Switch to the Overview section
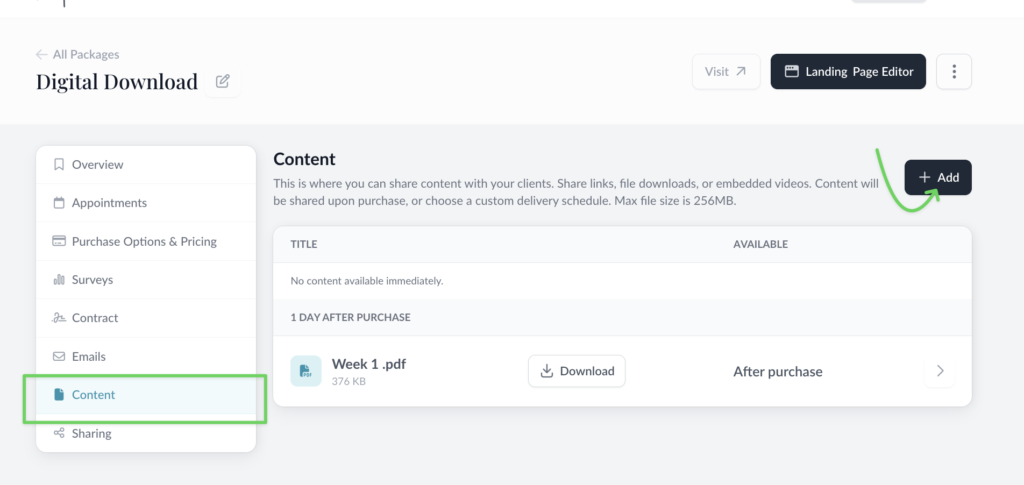Image resolution: width=1024 pixels, height=485 pixels. point(97,165)
